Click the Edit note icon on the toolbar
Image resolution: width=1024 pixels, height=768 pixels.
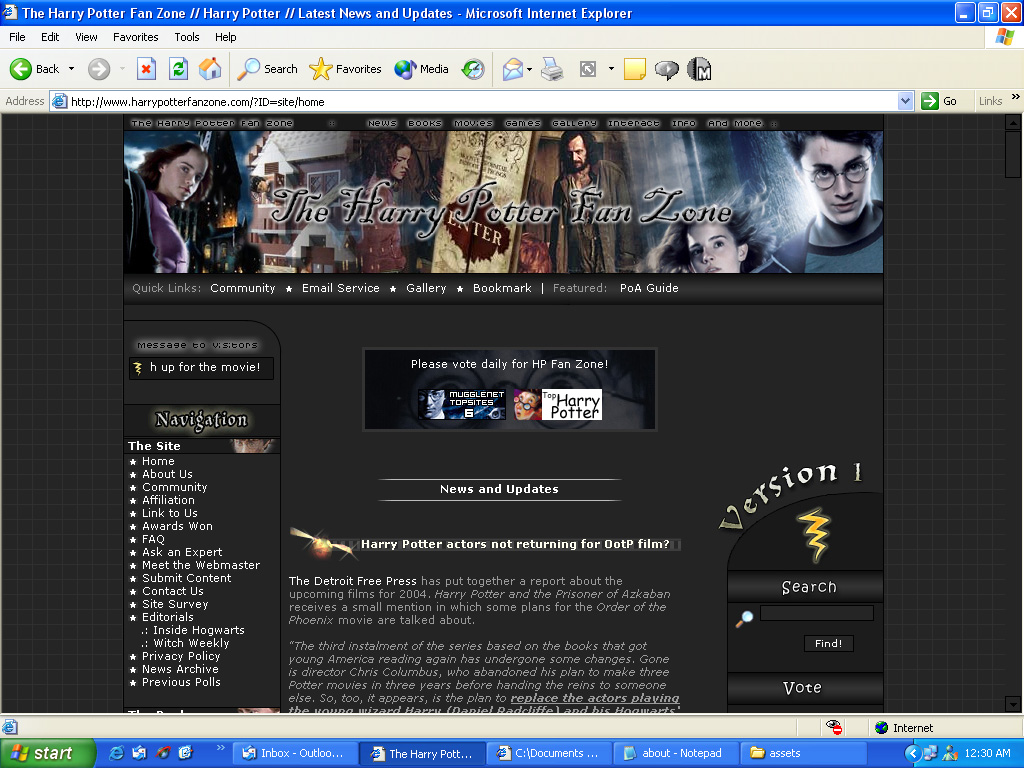tap(632, 69)
